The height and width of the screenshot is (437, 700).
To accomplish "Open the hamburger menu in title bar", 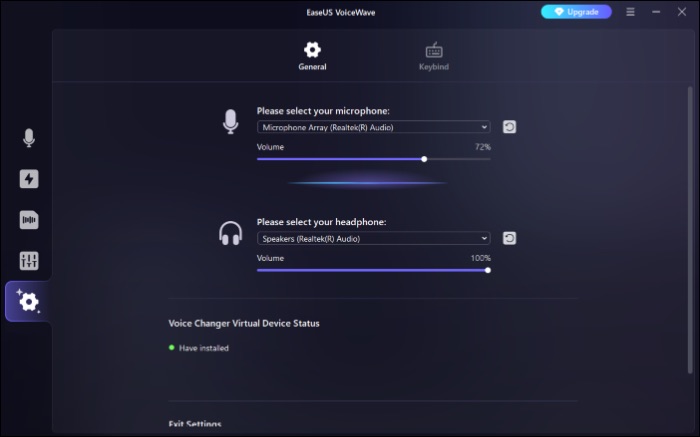I will (x=630, y=12).
